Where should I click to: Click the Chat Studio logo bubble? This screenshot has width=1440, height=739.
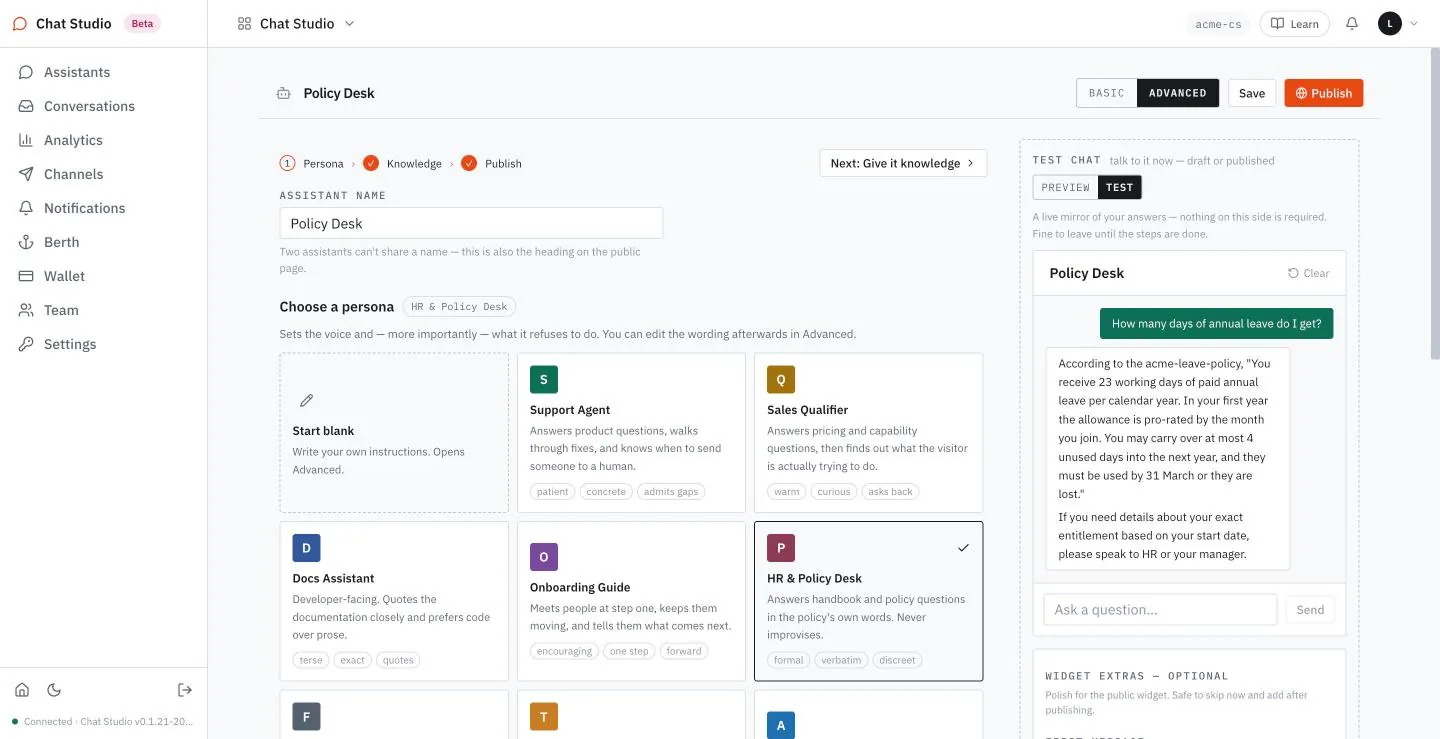pyautogui.click(x=20, y=24)
